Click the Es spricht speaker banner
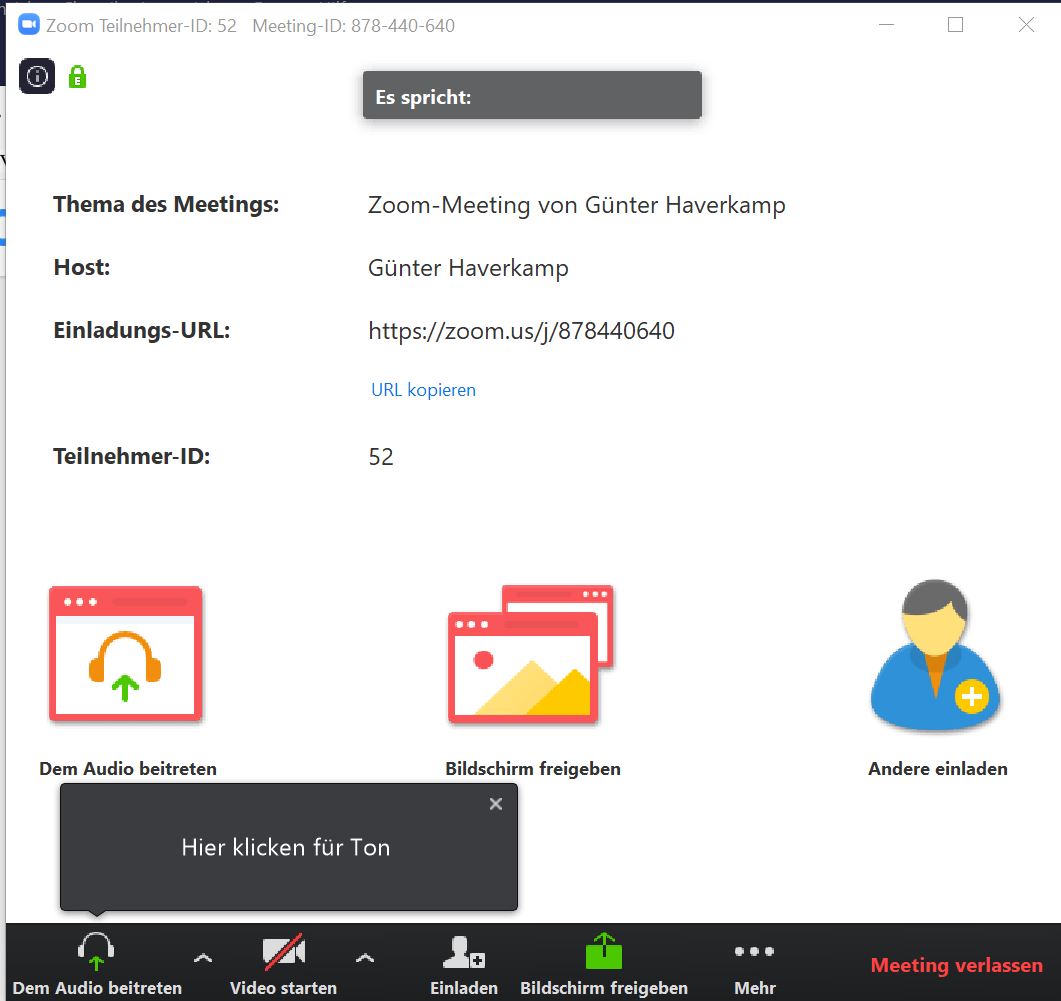This screenshot has height=1001, width=1061. [x=532, y=95]
